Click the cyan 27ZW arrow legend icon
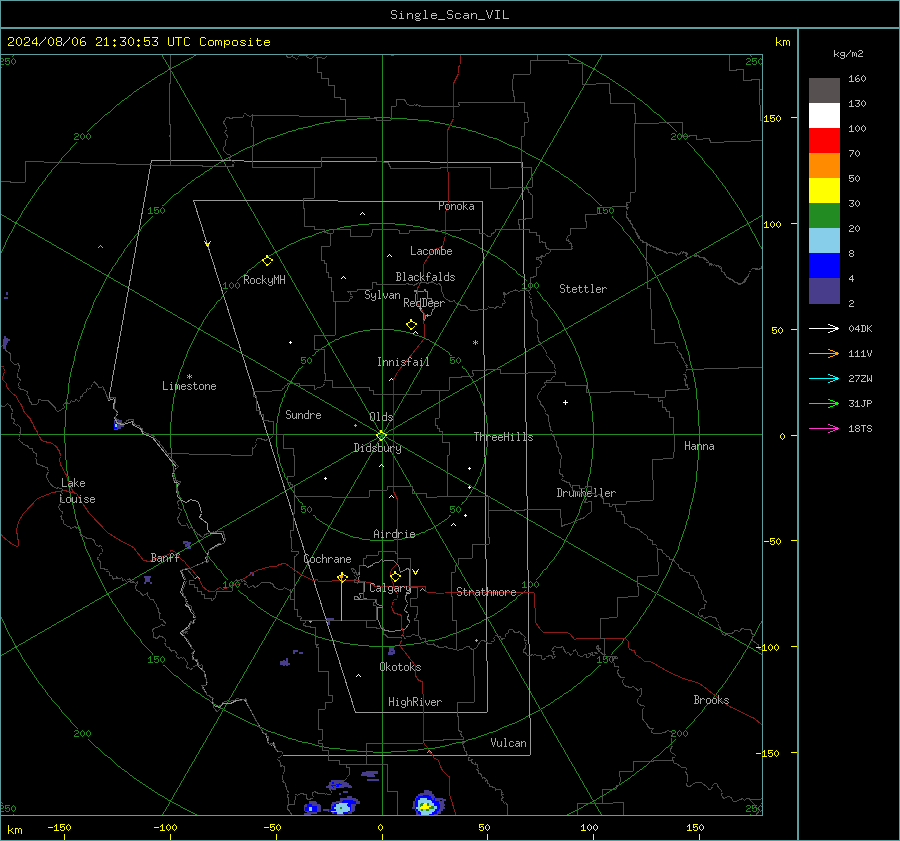This screenshot has height=841, width=900. click(x=824, y=378)
